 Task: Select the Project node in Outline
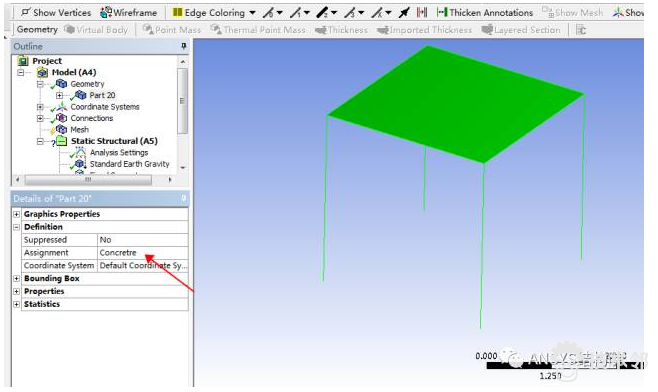pyautogui.click(x=47, y=61)
